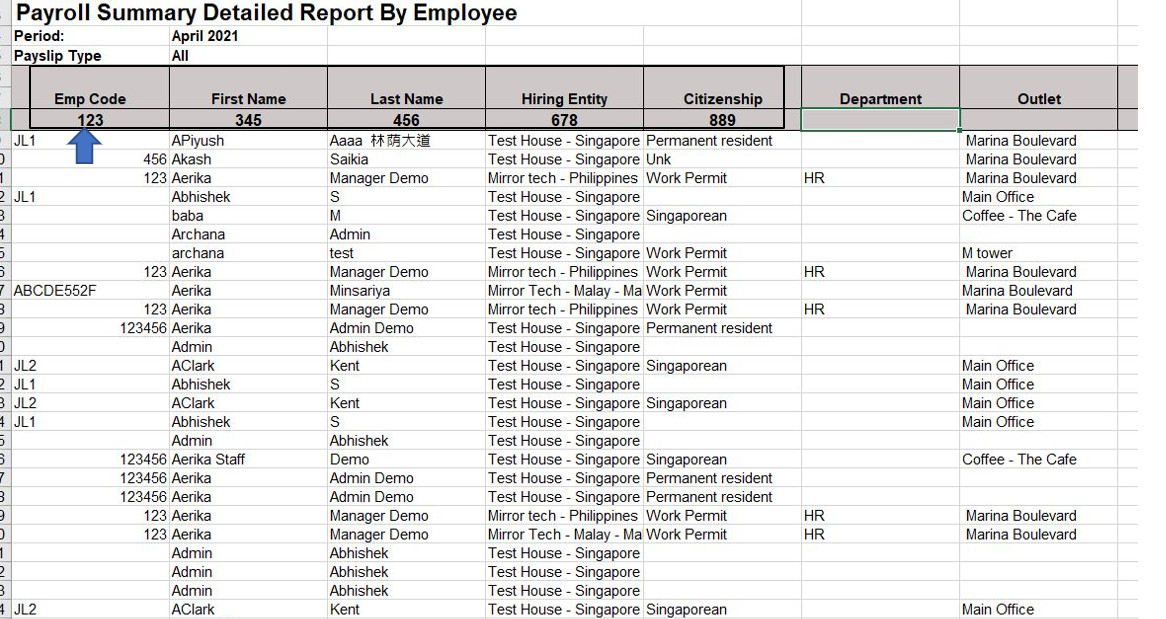
Task: Click the report title cell
Action: pyautogui.click(x=266, y=13)
